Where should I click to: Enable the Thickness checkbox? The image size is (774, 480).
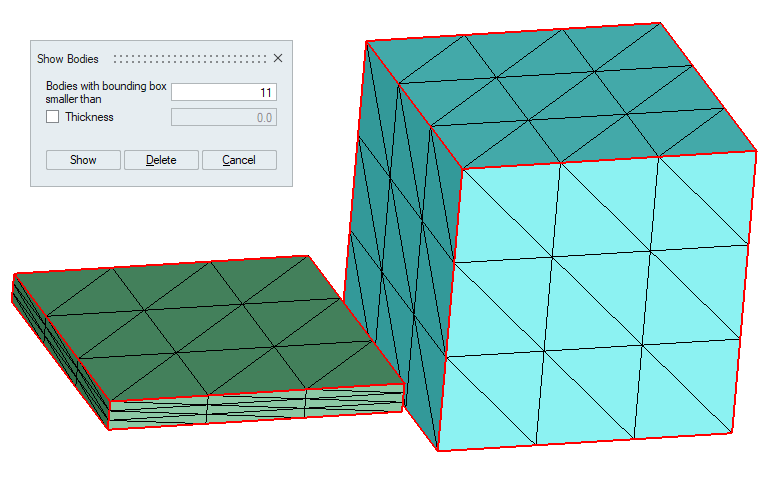(x=53, y=117)
